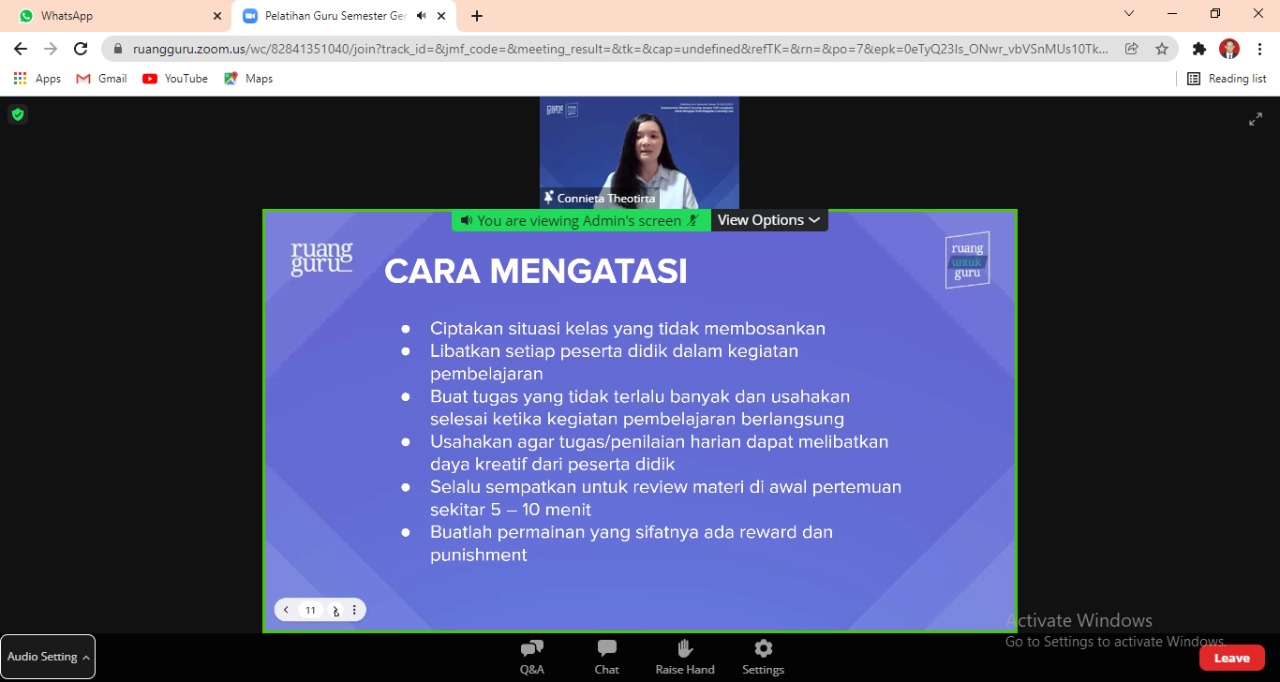
Task: Open the tab search chevron
Action: (1129, 14)
